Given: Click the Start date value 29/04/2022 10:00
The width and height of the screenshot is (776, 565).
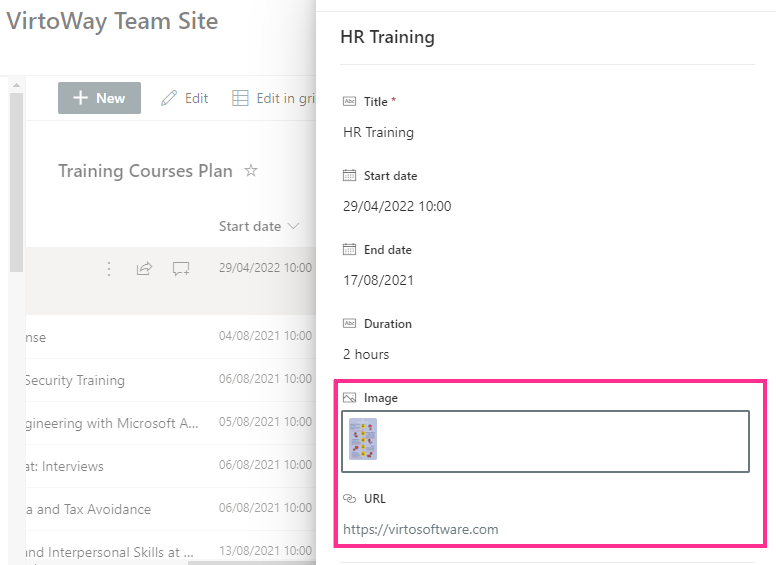Looking at the screenshot, I should click(397, 206).
